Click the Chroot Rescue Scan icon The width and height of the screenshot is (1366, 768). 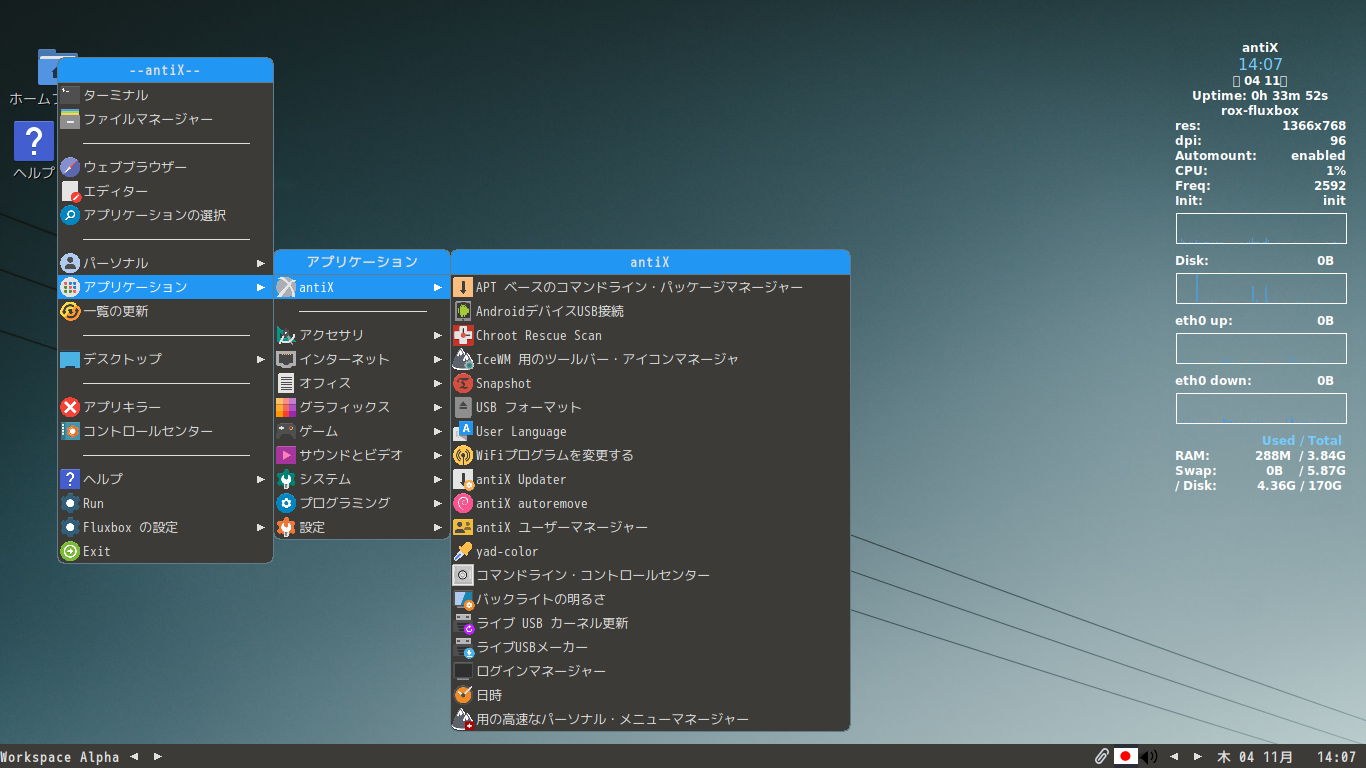(x=463, y=335)
